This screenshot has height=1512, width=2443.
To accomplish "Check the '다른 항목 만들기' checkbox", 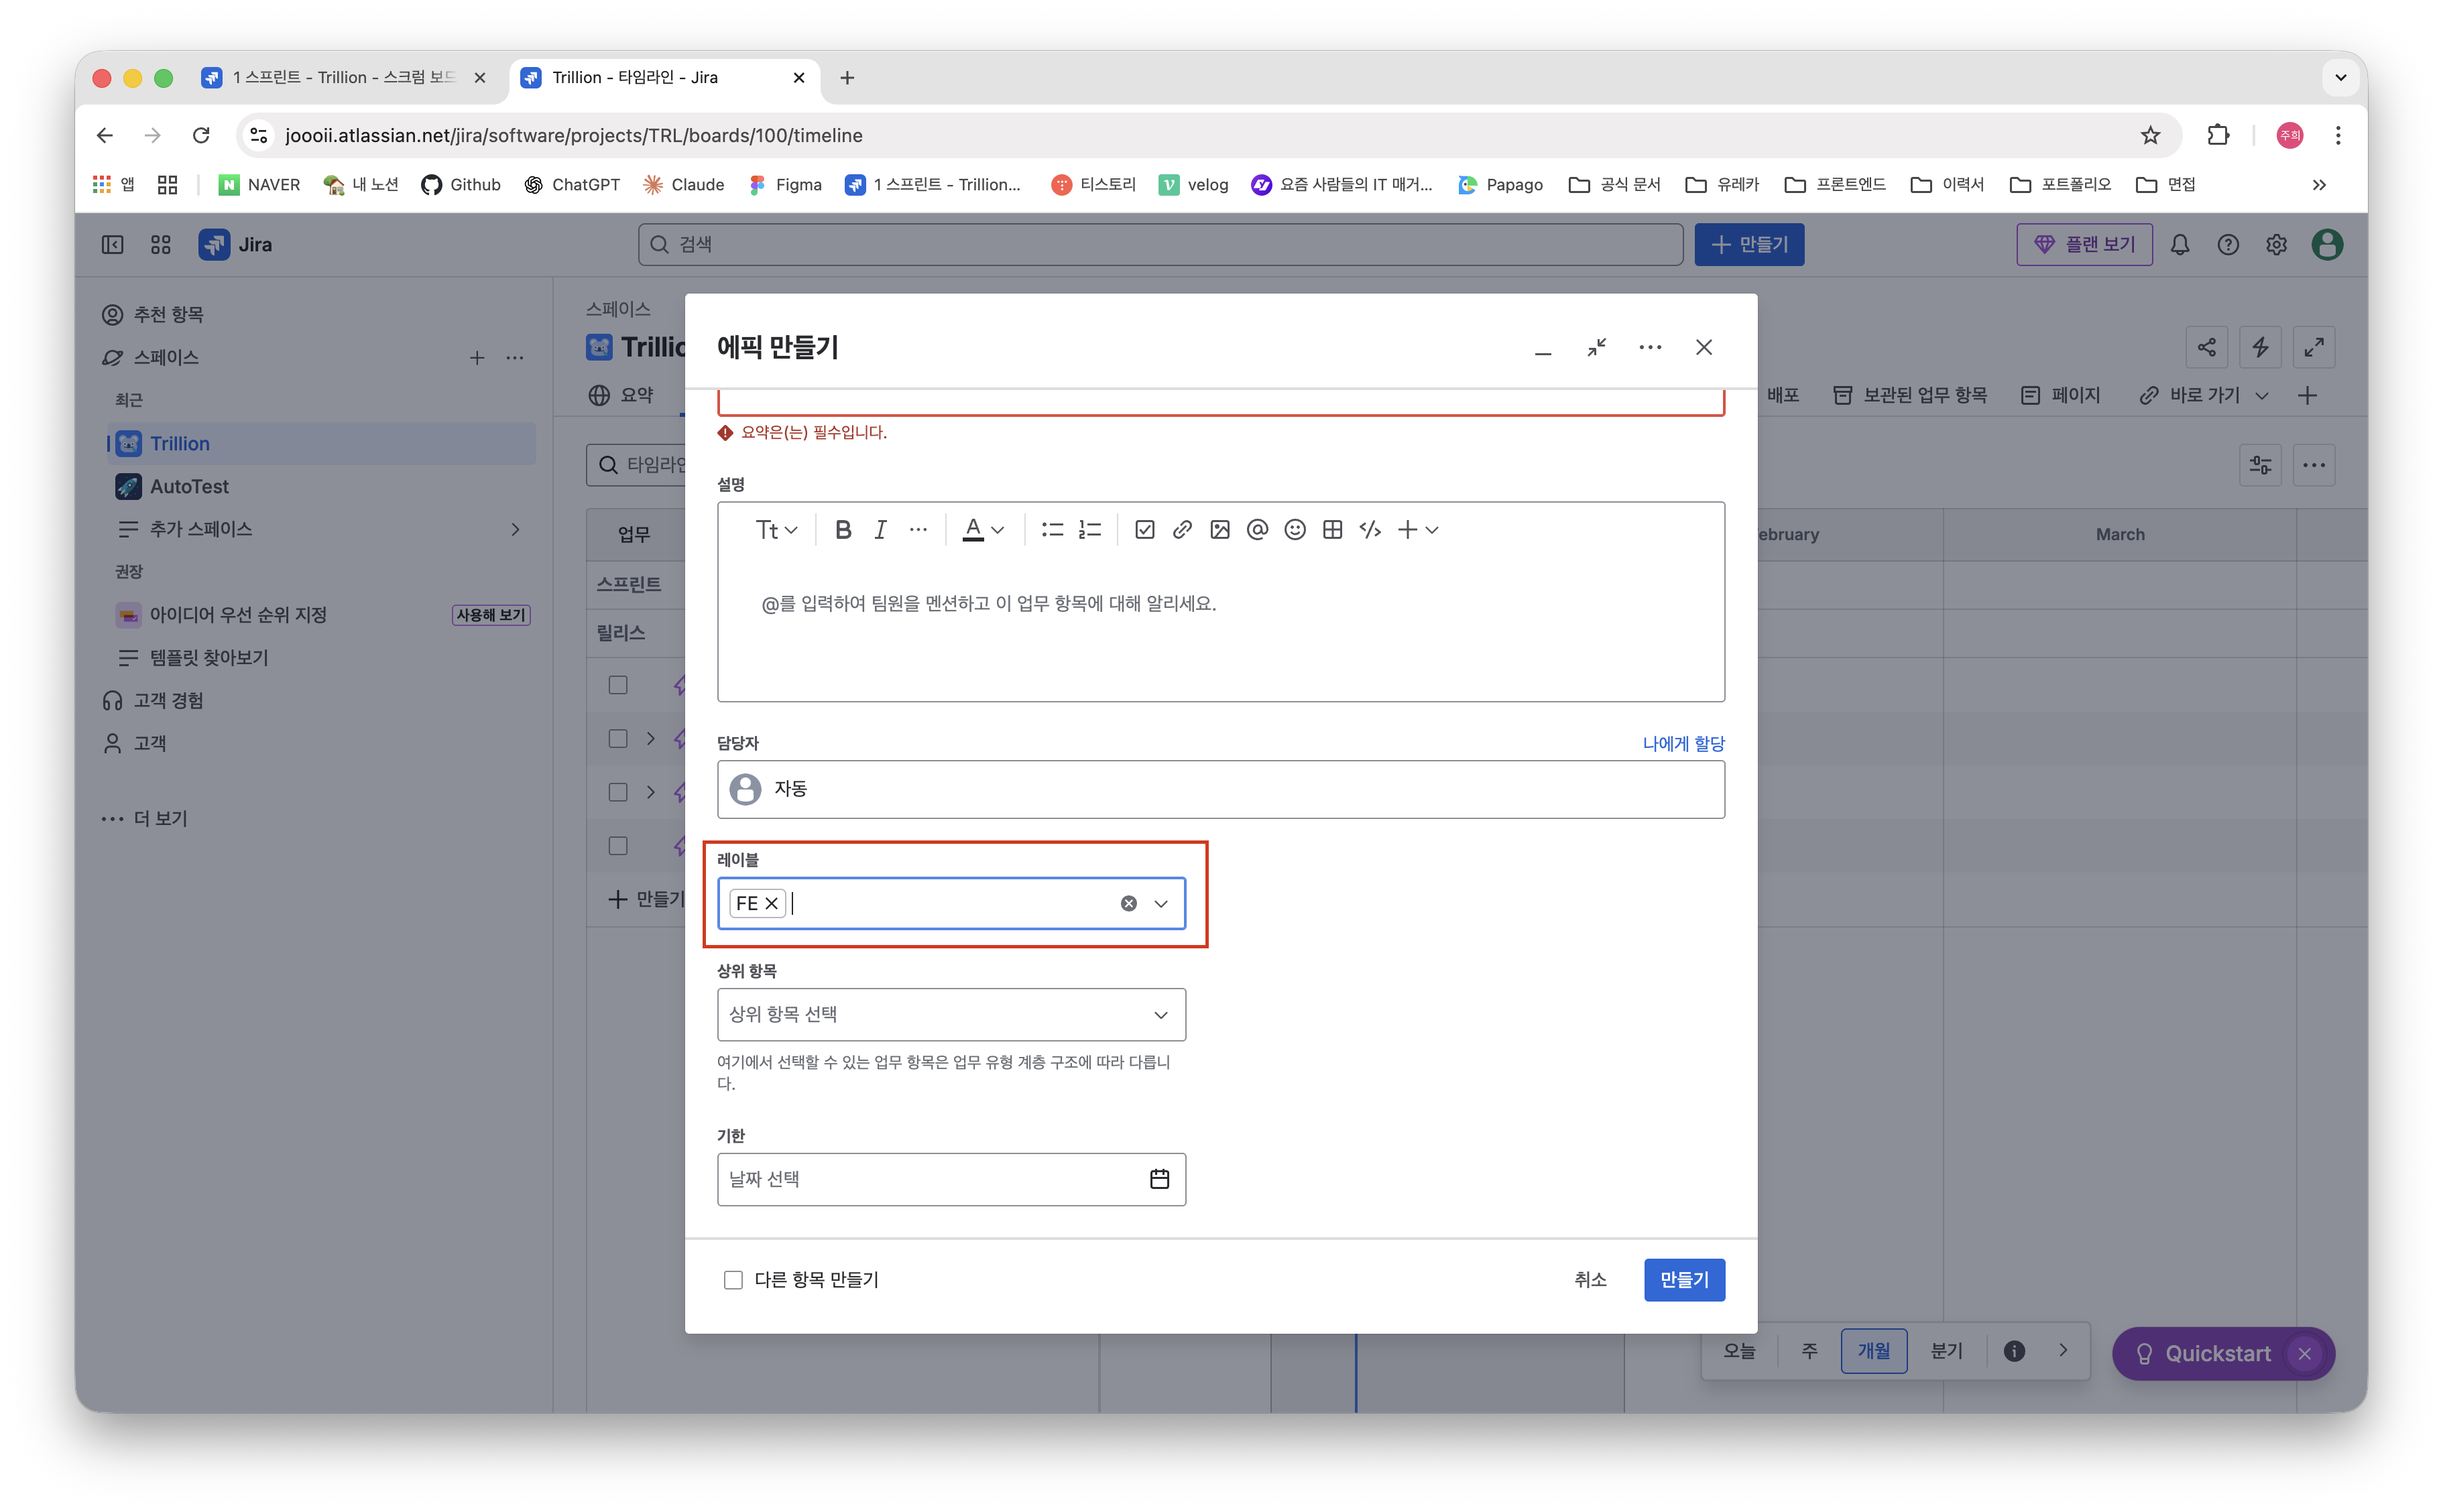I will (x=733, y=1280).
